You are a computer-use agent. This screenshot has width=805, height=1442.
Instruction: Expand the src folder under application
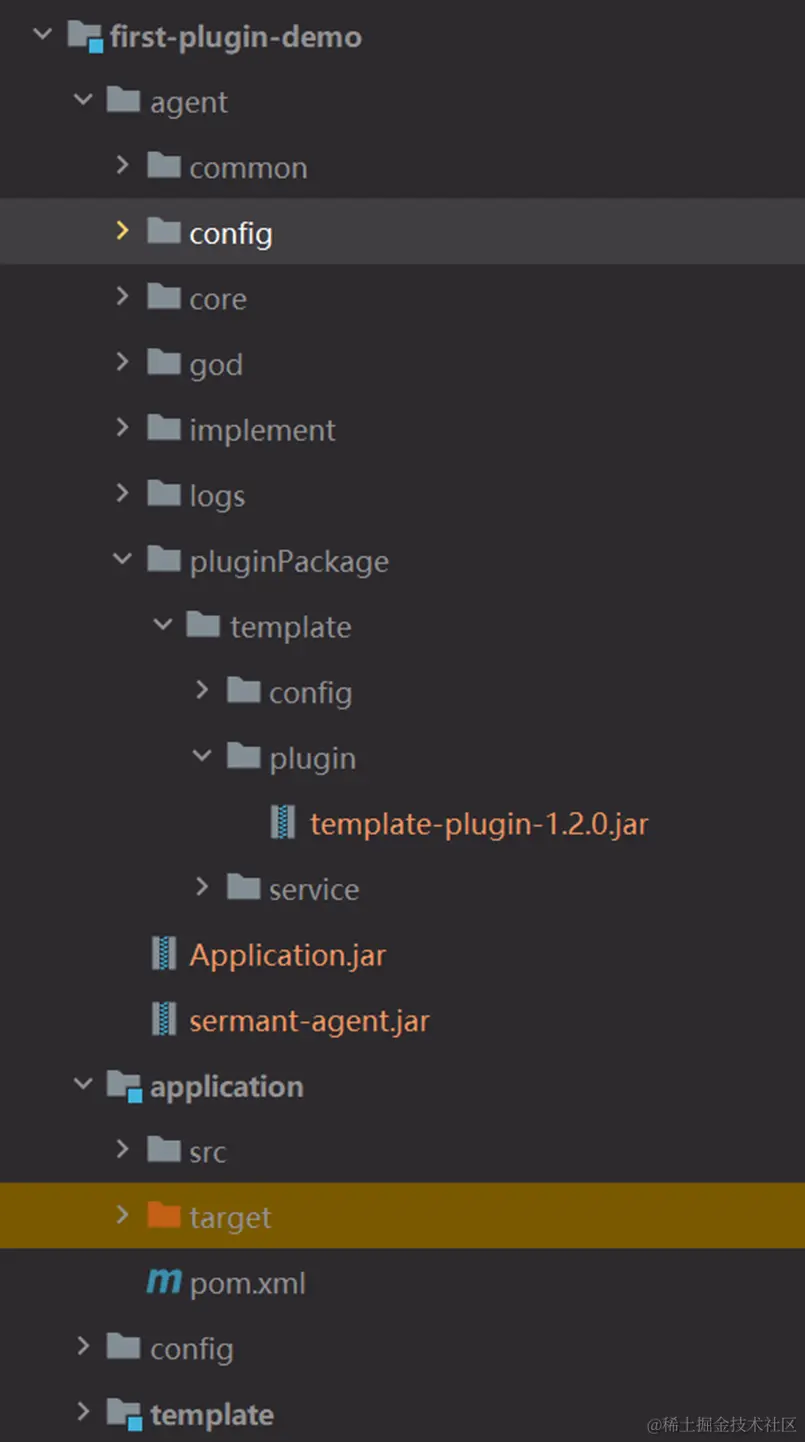(x=122, y=1149)
